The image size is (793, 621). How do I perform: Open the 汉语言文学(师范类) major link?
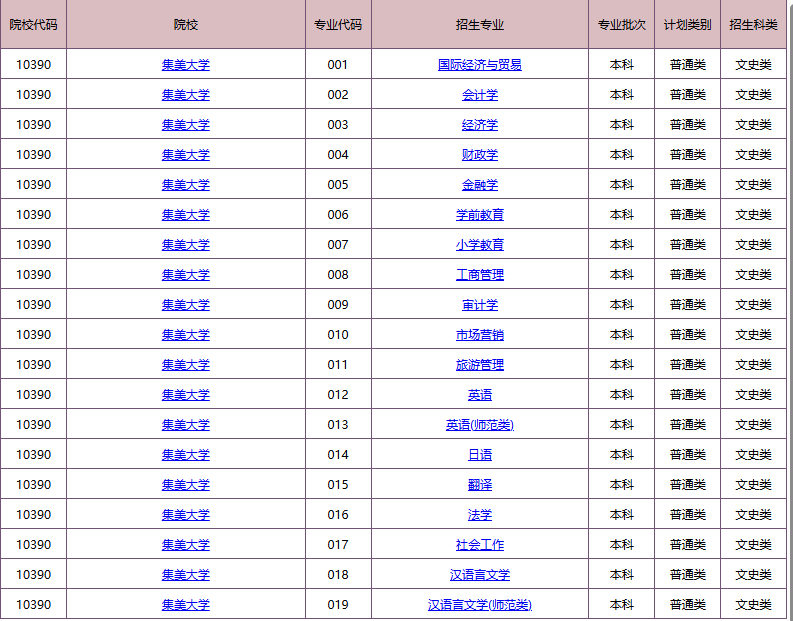[x=479, y=605]
